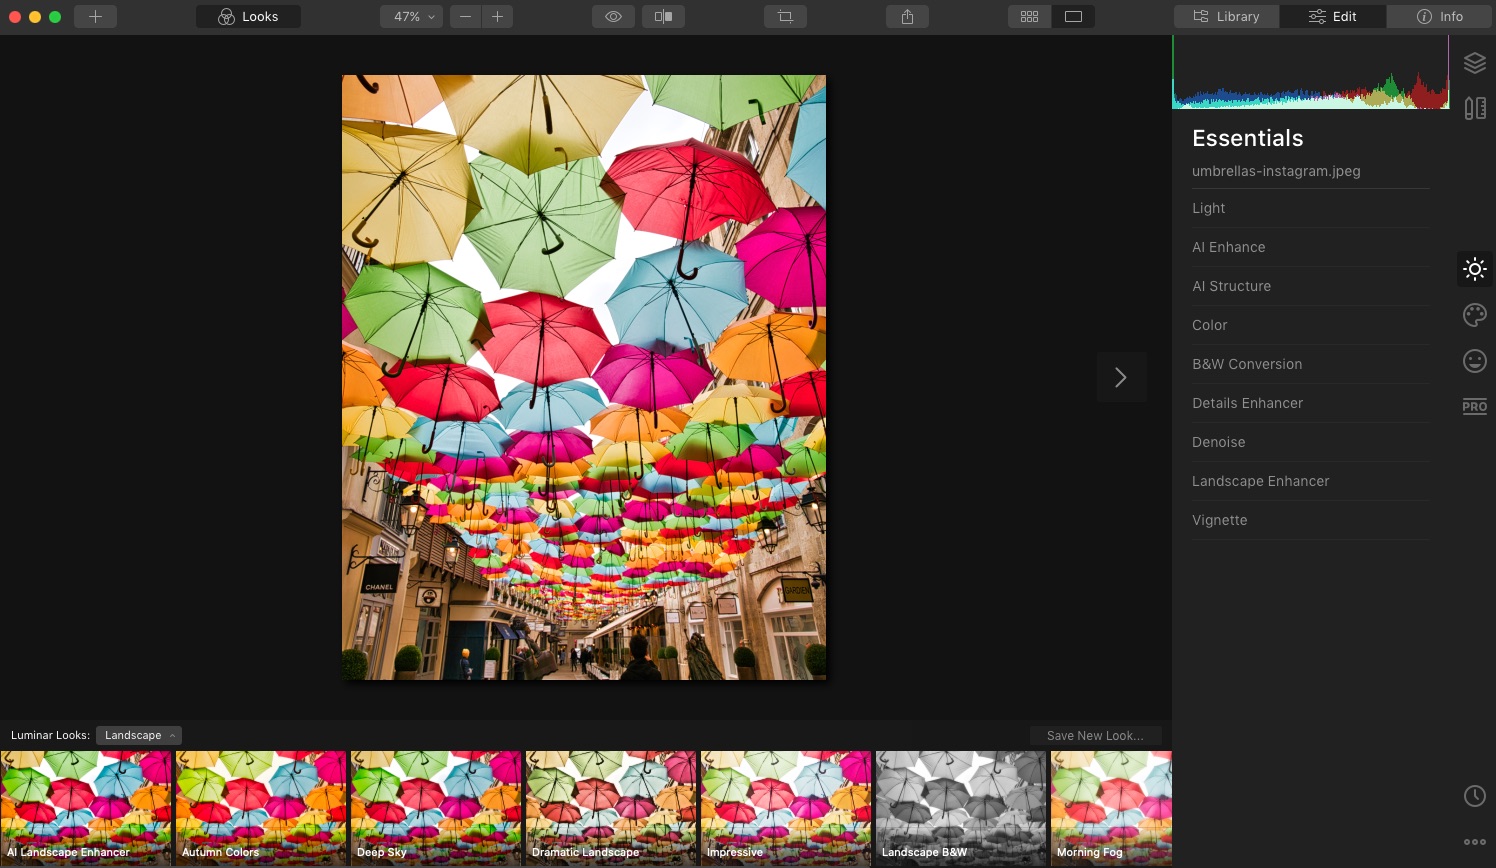
Task: Click the Save New Look button
Action: [x=1095, y=736]
